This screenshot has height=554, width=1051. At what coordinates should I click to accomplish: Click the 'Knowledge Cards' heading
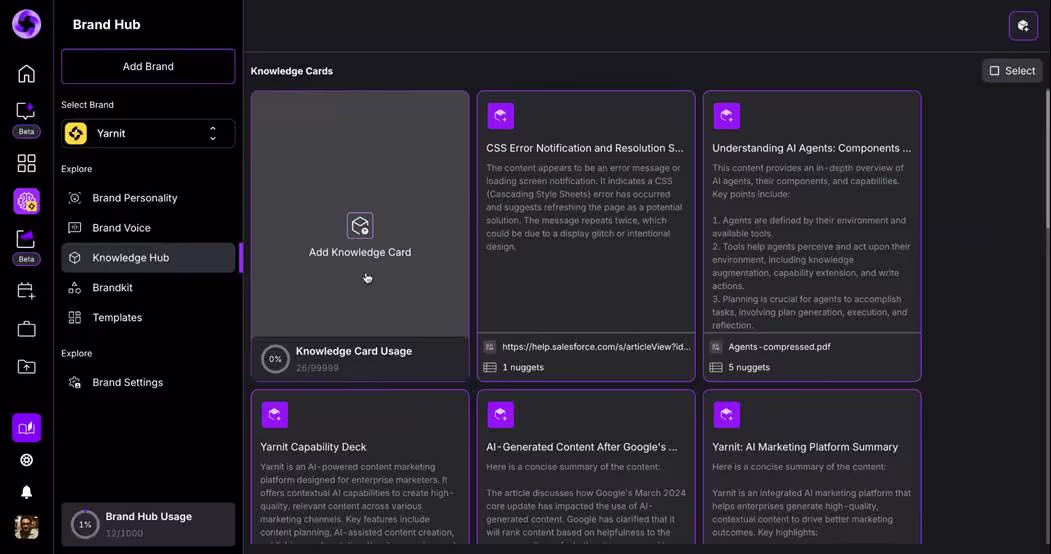click(292, 71)
